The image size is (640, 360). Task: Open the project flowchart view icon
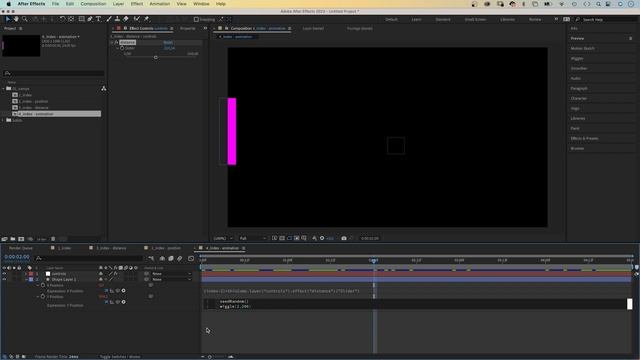(x=104, y=89)
